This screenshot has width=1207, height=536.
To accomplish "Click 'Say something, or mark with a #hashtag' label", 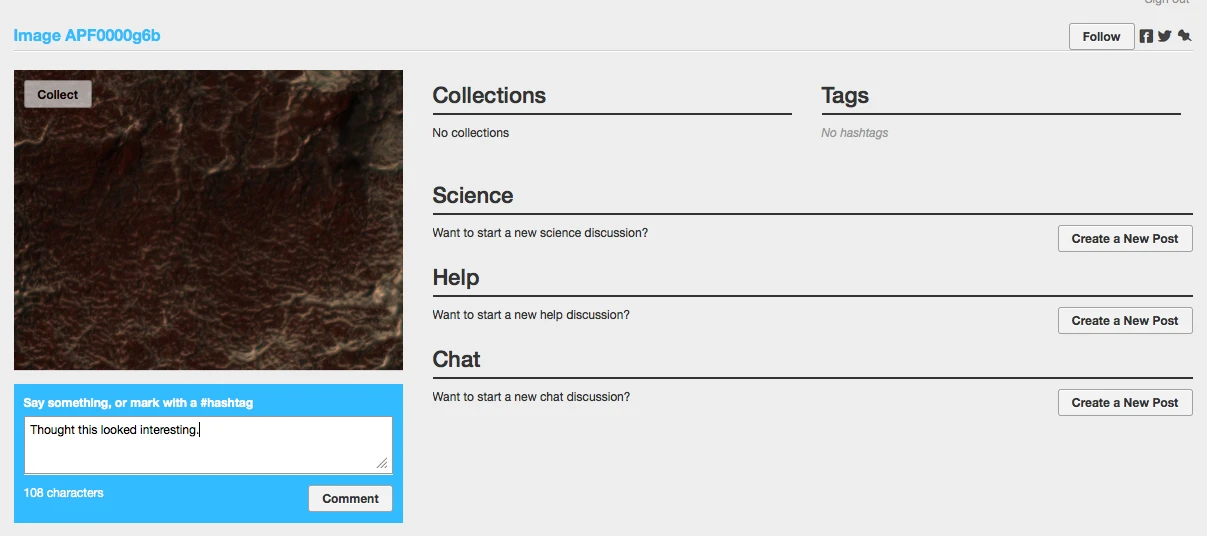I will click(138, 403).
